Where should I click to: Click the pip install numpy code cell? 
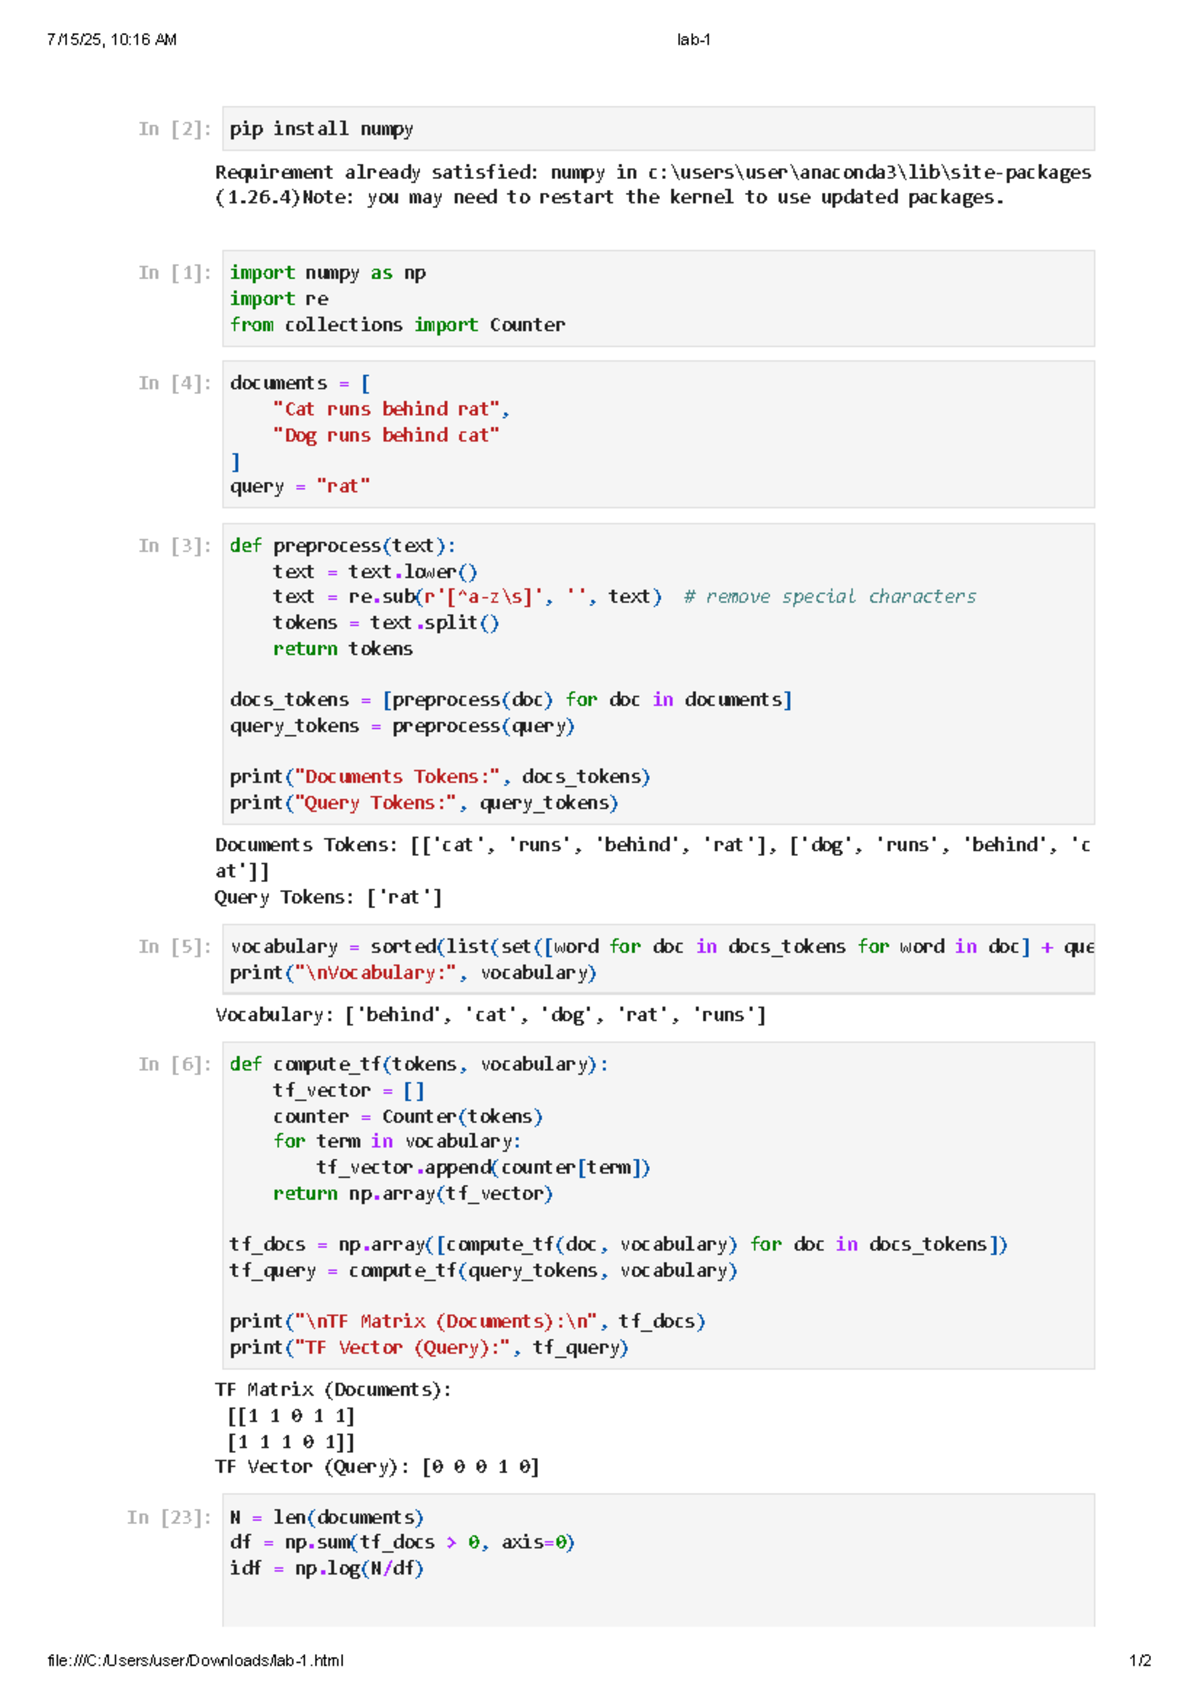point(658,129)
